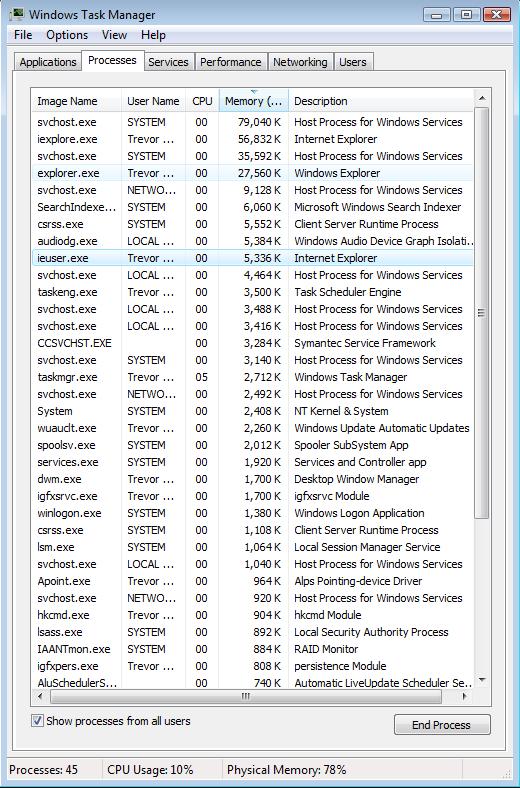Select the CCSVCHST.EXE process row
Image resolution: width=520 pixels, height=788 pixels.
coord(252,343)
